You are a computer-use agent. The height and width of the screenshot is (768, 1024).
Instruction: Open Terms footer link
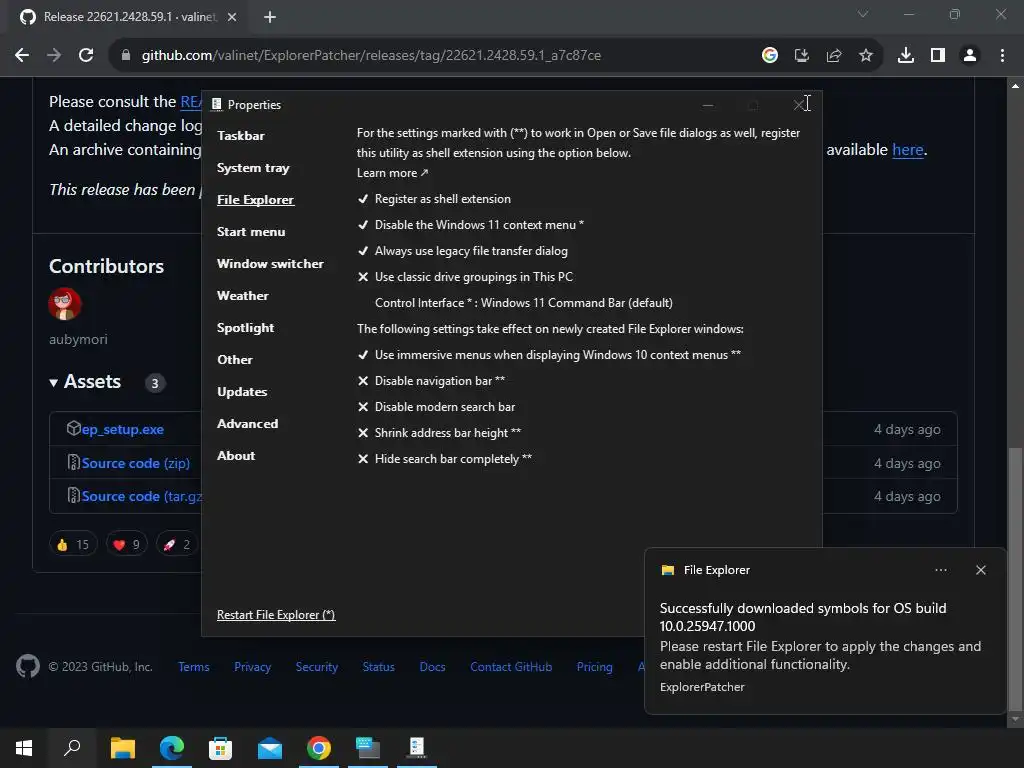(194, 667)
